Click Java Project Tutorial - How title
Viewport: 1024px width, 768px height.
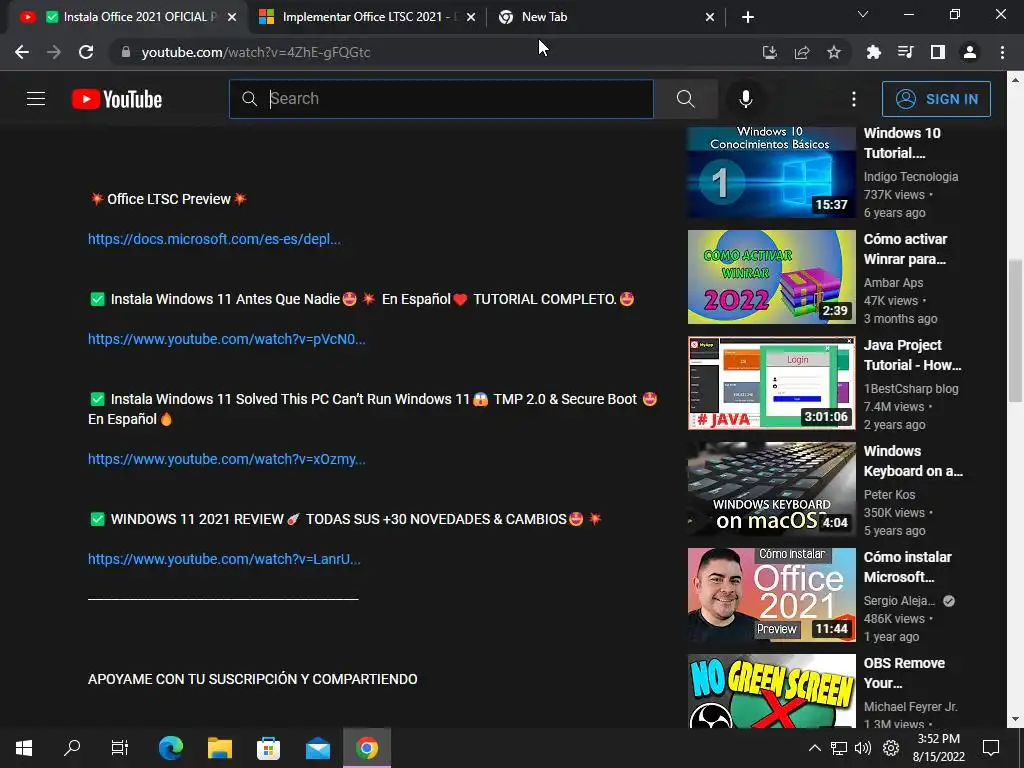(x=912, y=355)
